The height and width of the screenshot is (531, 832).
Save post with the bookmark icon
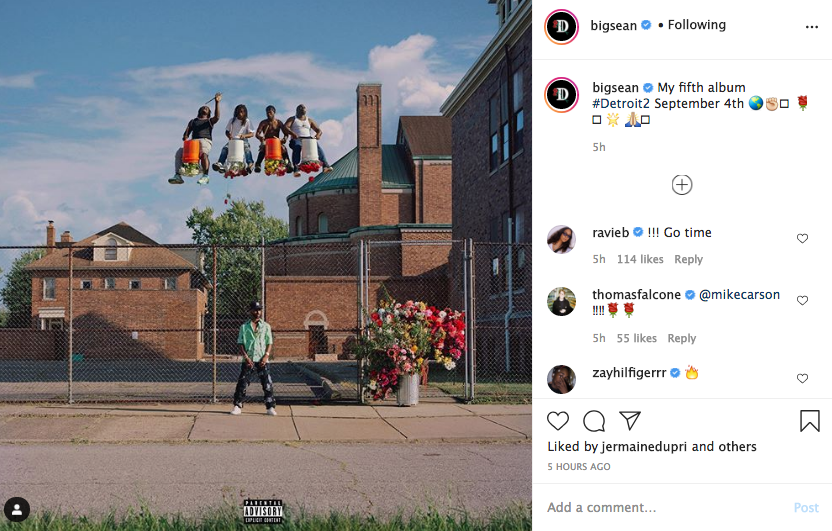(810, 421)
